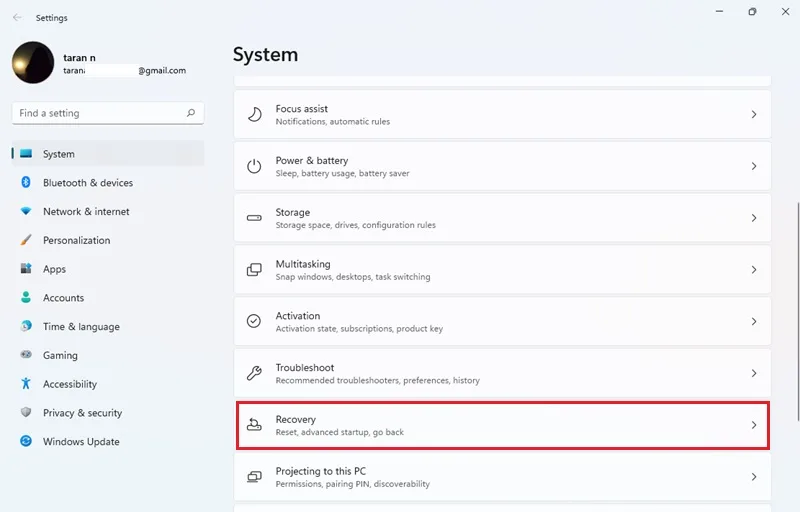The width and height of the screenshot is (800, 512).
Task: Click the Apps icon in sidebar
Action: (x=26, y=268)
